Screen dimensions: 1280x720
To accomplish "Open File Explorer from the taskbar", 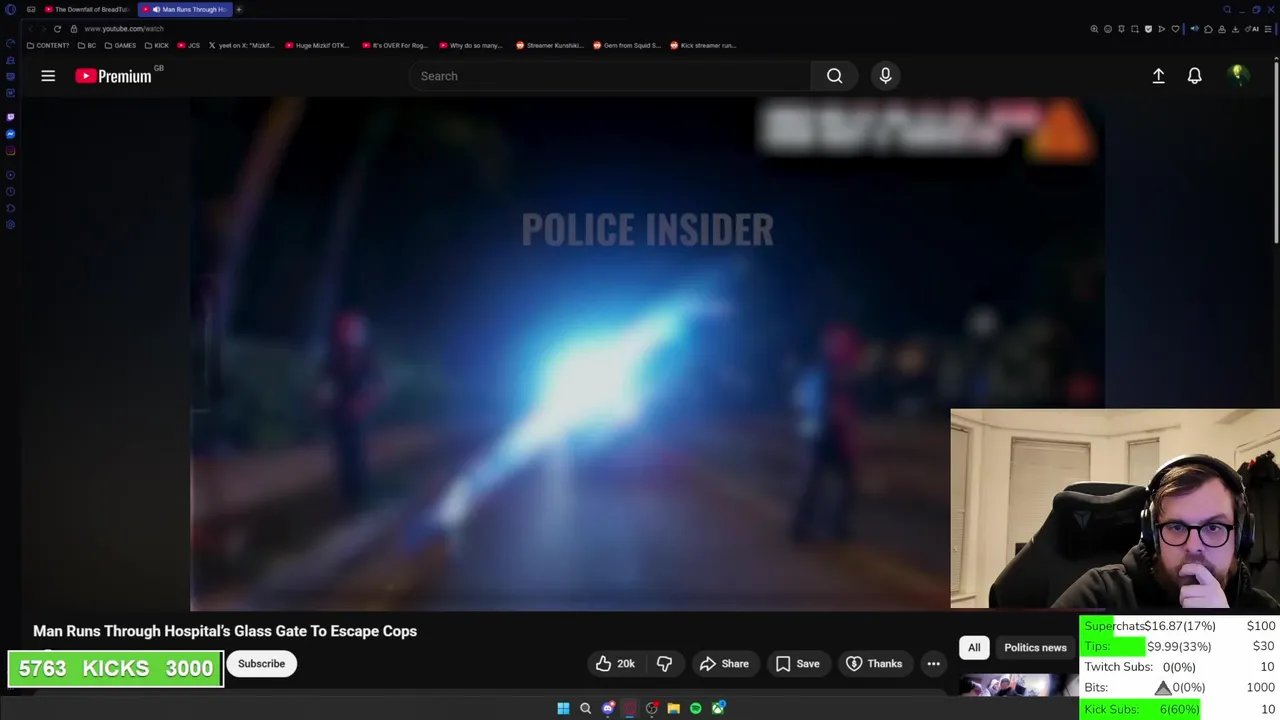I will click(674, 708).
